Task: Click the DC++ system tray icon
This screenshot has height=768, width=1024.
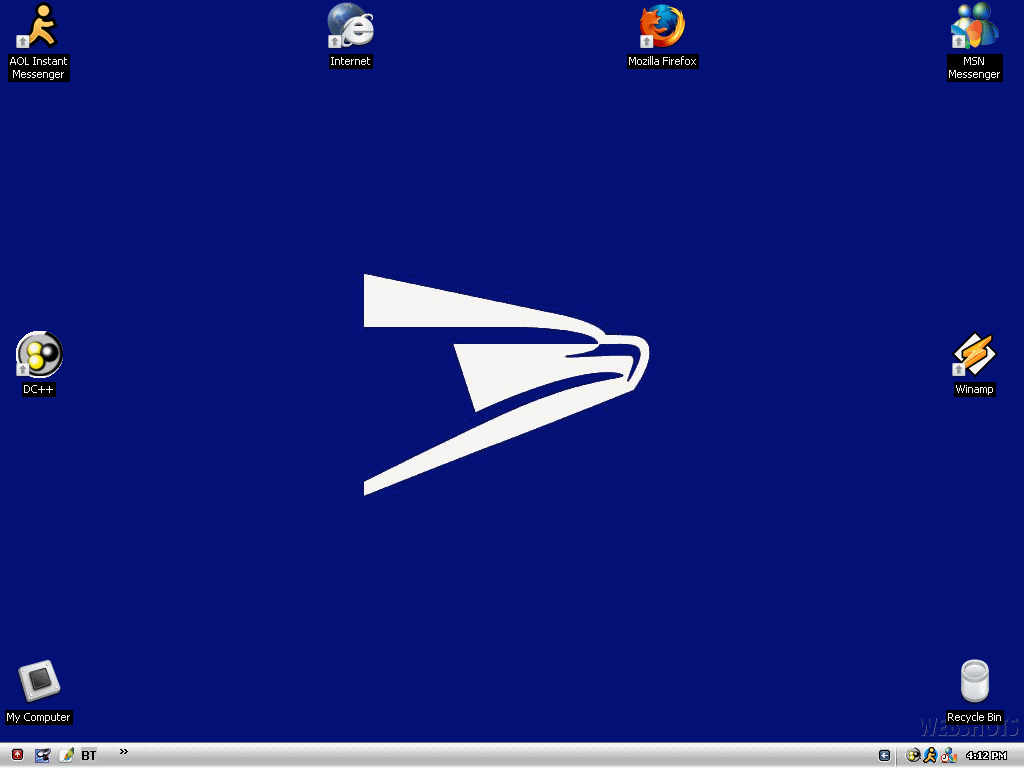Action: click(x=913, y=755)
